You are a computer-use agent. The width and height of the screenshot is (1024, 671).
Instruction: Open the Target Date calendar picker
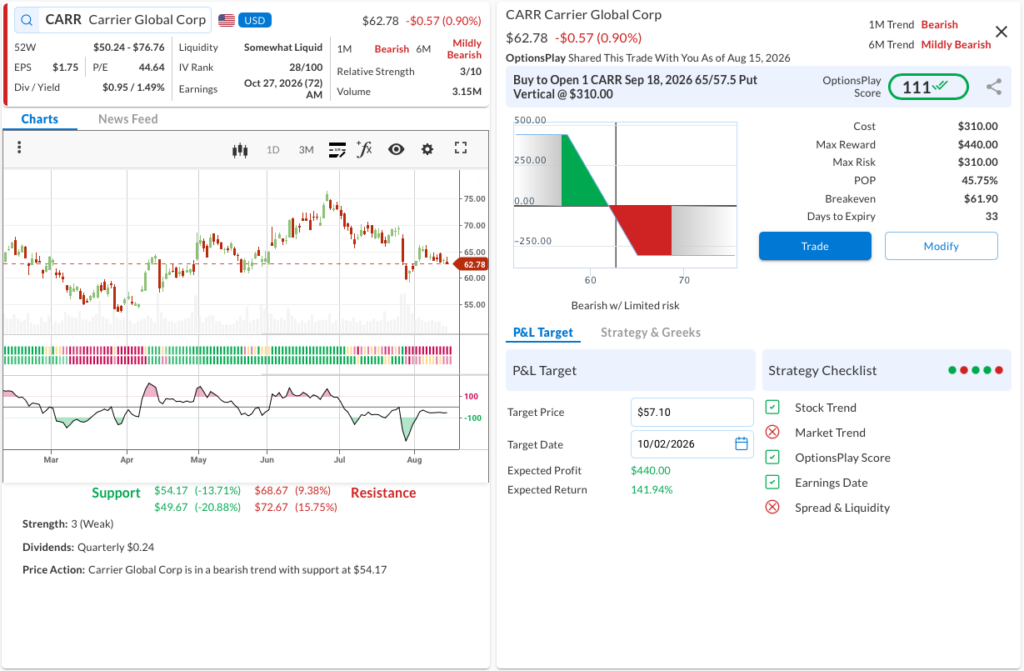[x=741, y=444]
